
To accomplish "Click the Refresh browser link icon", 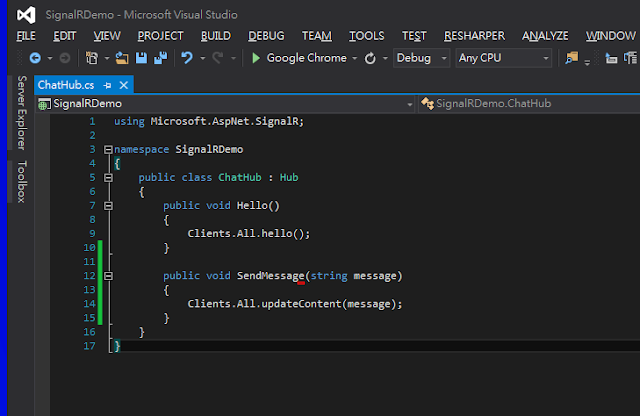I will point(370,58).
